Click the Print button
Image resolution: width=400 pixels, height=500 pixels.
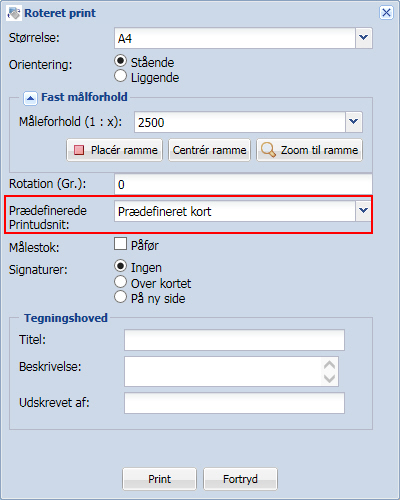point(159,479)
